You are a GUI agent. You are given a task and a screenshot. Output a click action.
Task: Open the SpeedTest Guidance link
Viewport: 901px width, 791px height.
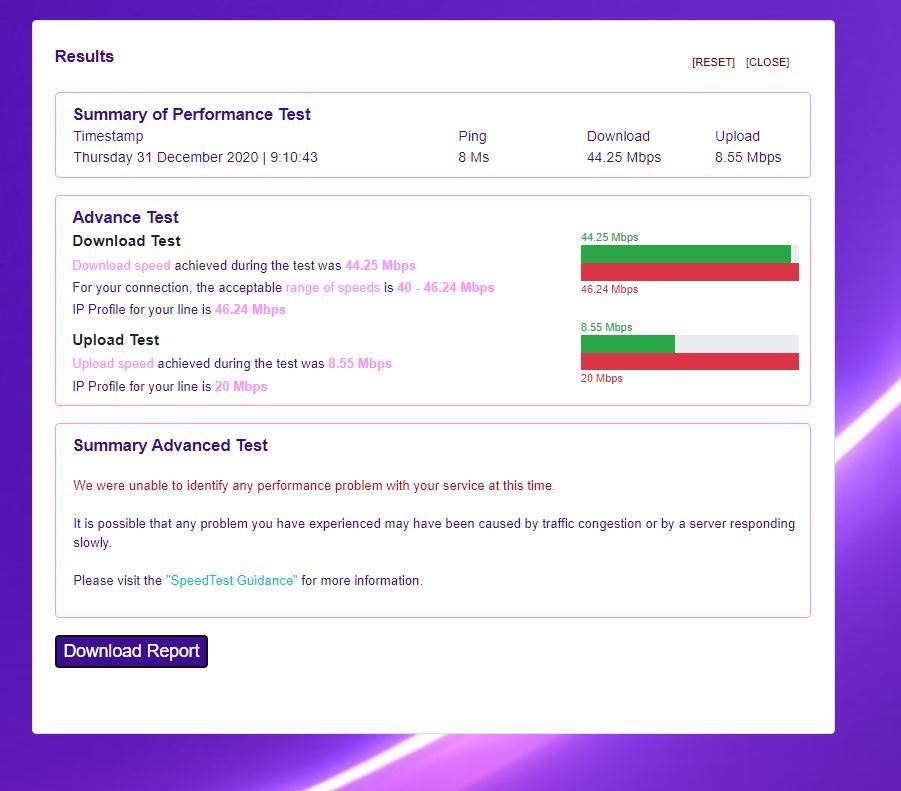pos(231,580)
